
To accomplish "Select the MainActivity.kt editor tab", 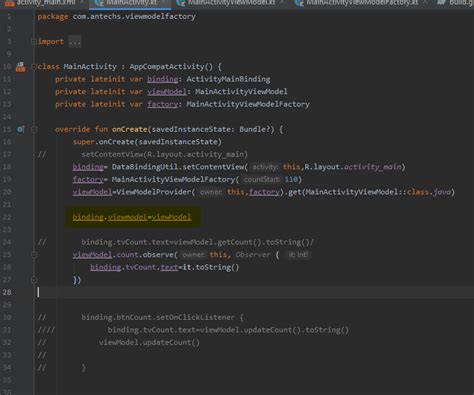I will 131,3.
